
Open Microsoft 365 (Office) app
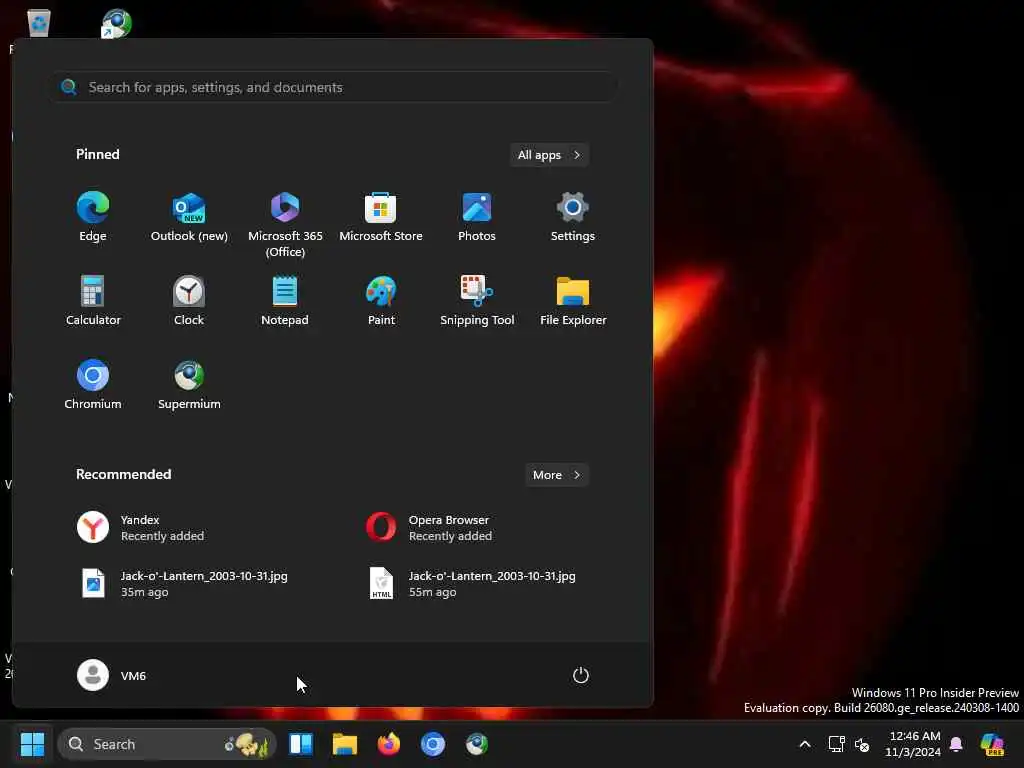pyautogui.click(x=285, y=224)
